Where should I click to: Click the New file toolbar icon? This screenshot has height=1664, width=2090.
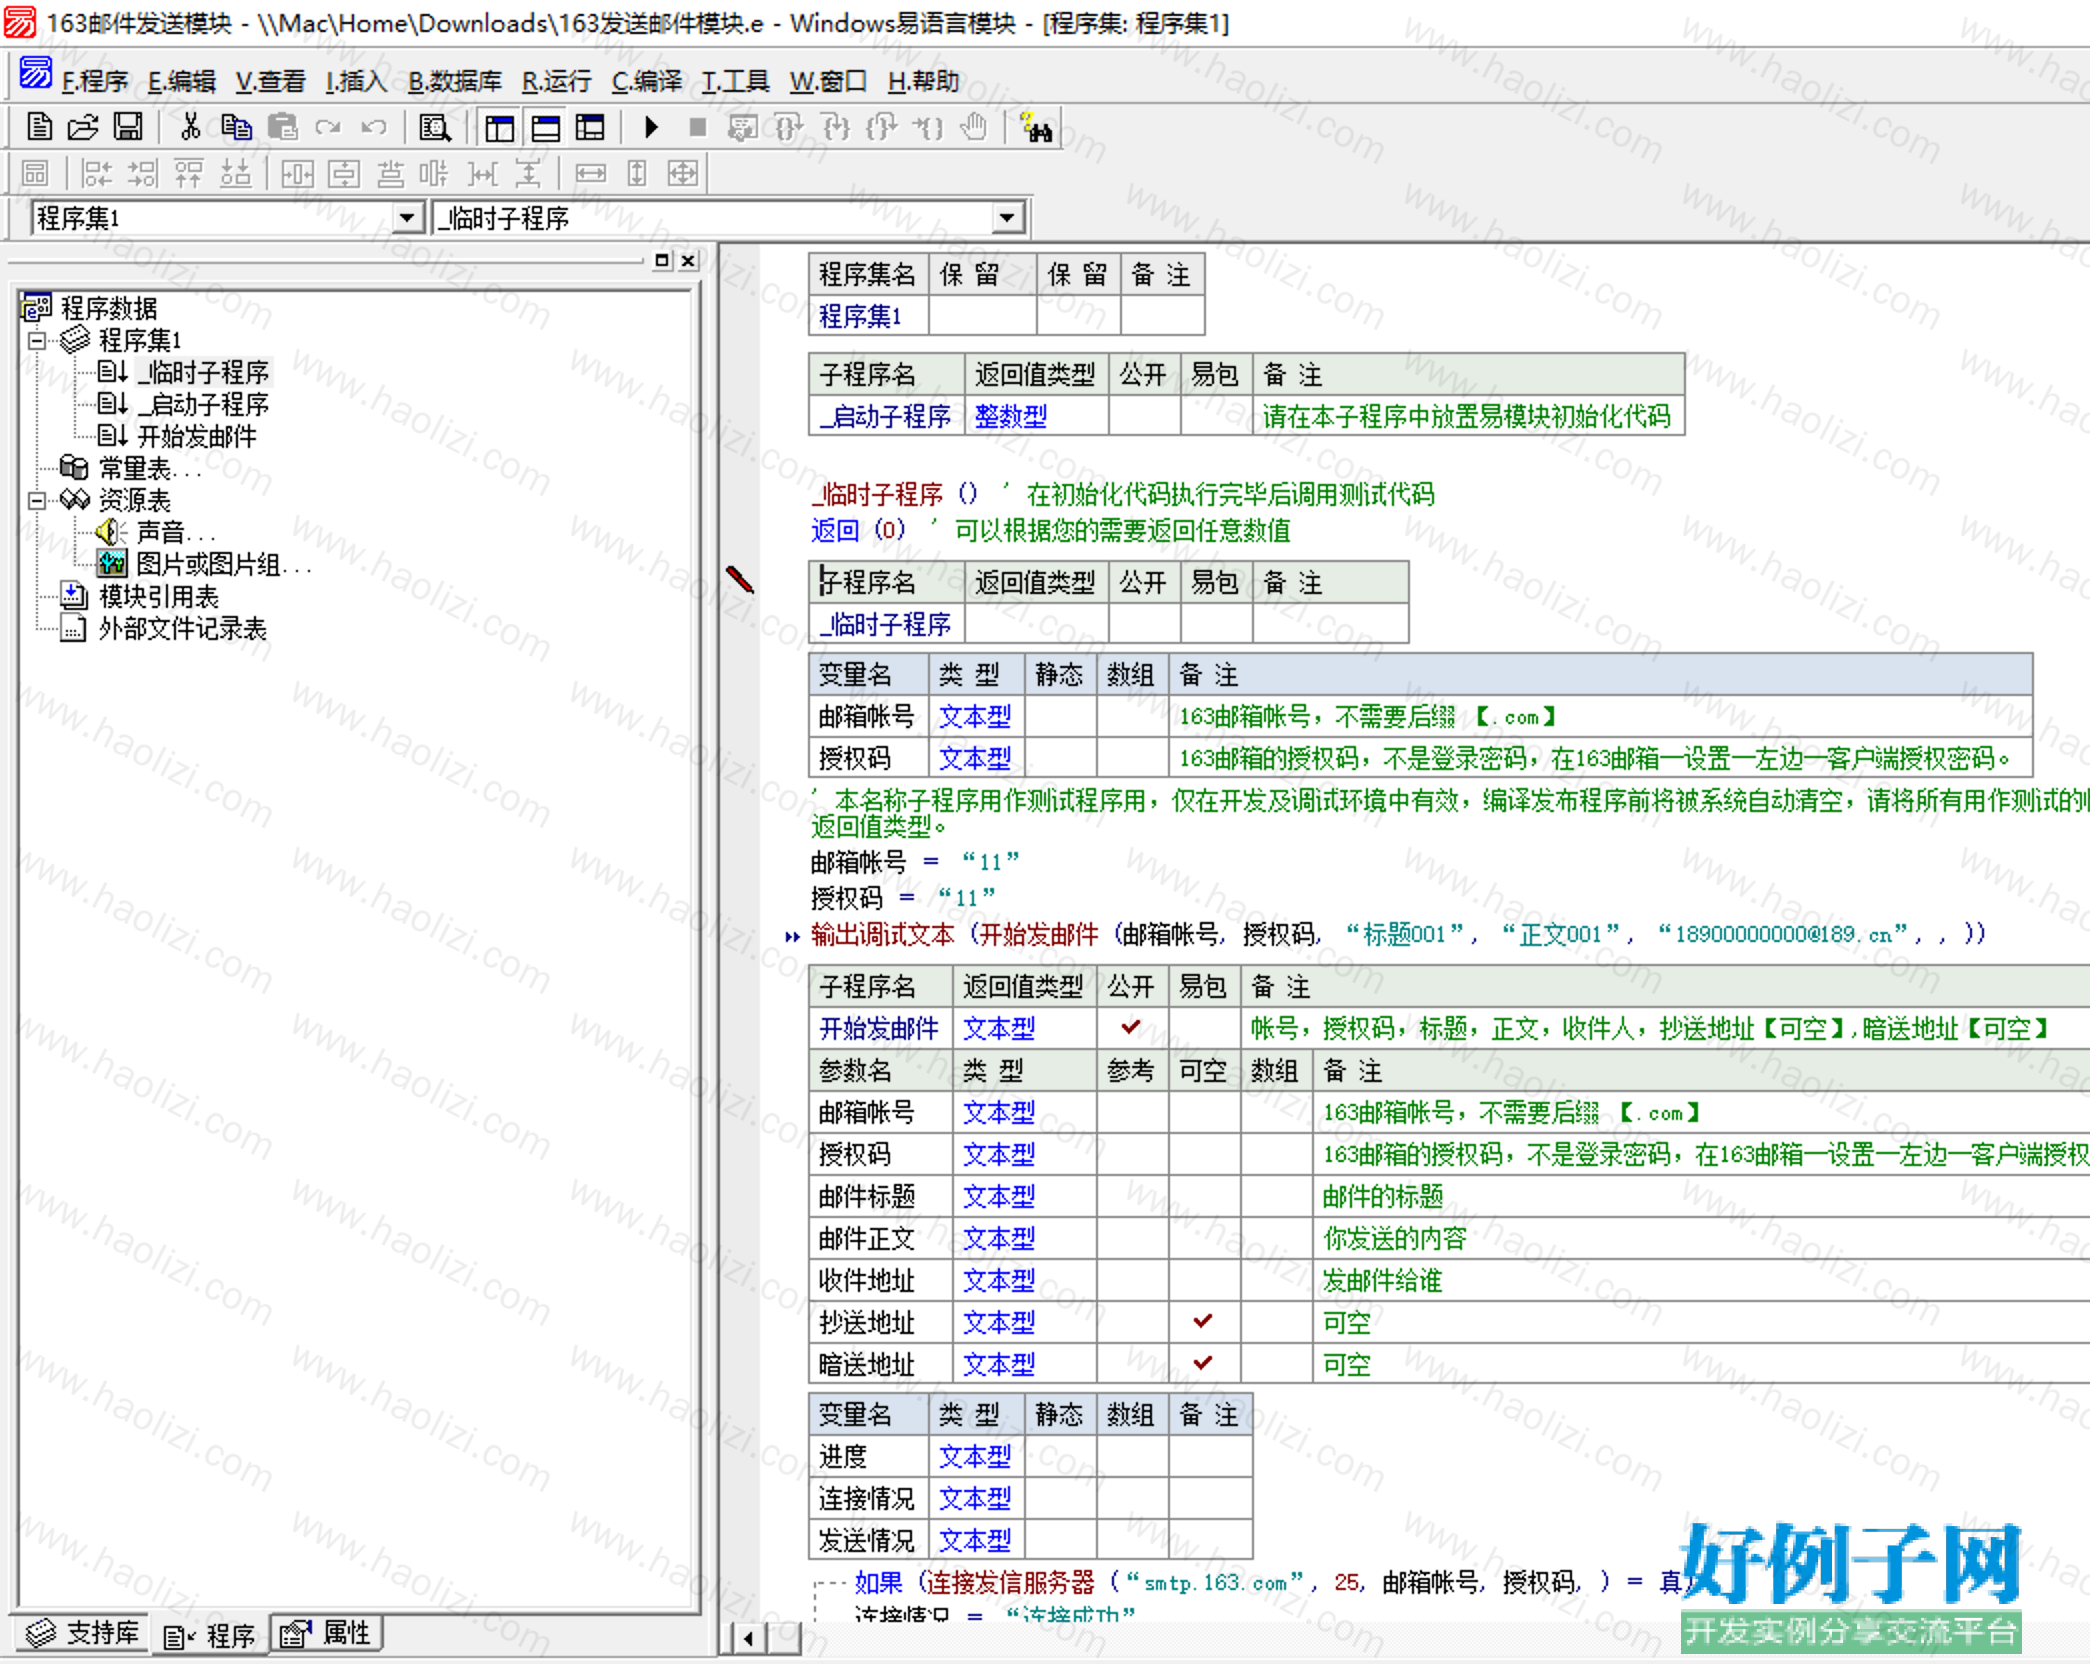tap(39, 127)
